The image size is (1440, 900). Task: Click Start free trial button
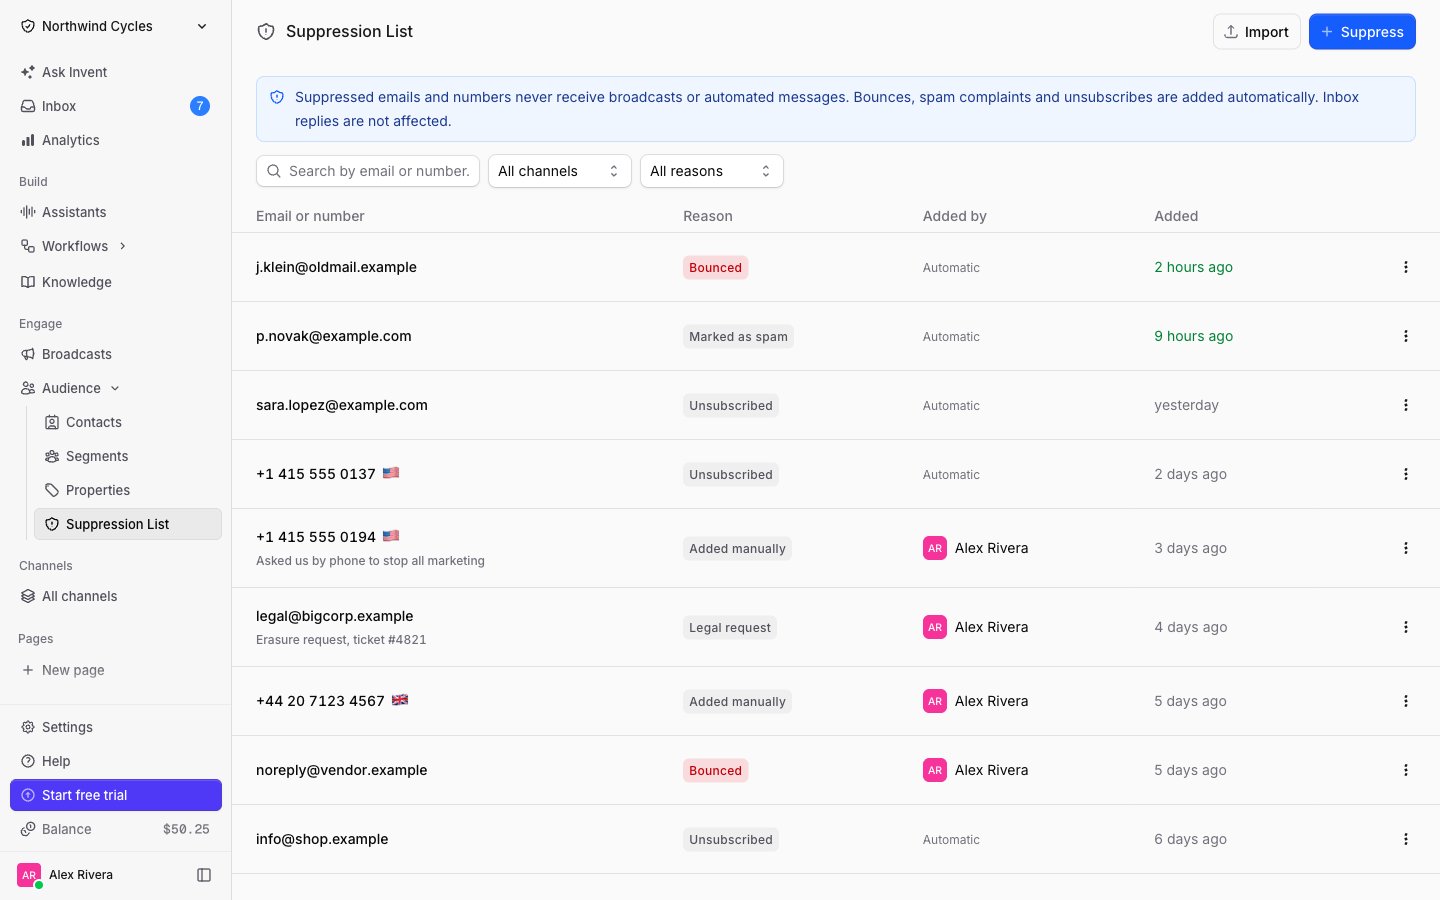pyautogui.click(x=116, y=795)
